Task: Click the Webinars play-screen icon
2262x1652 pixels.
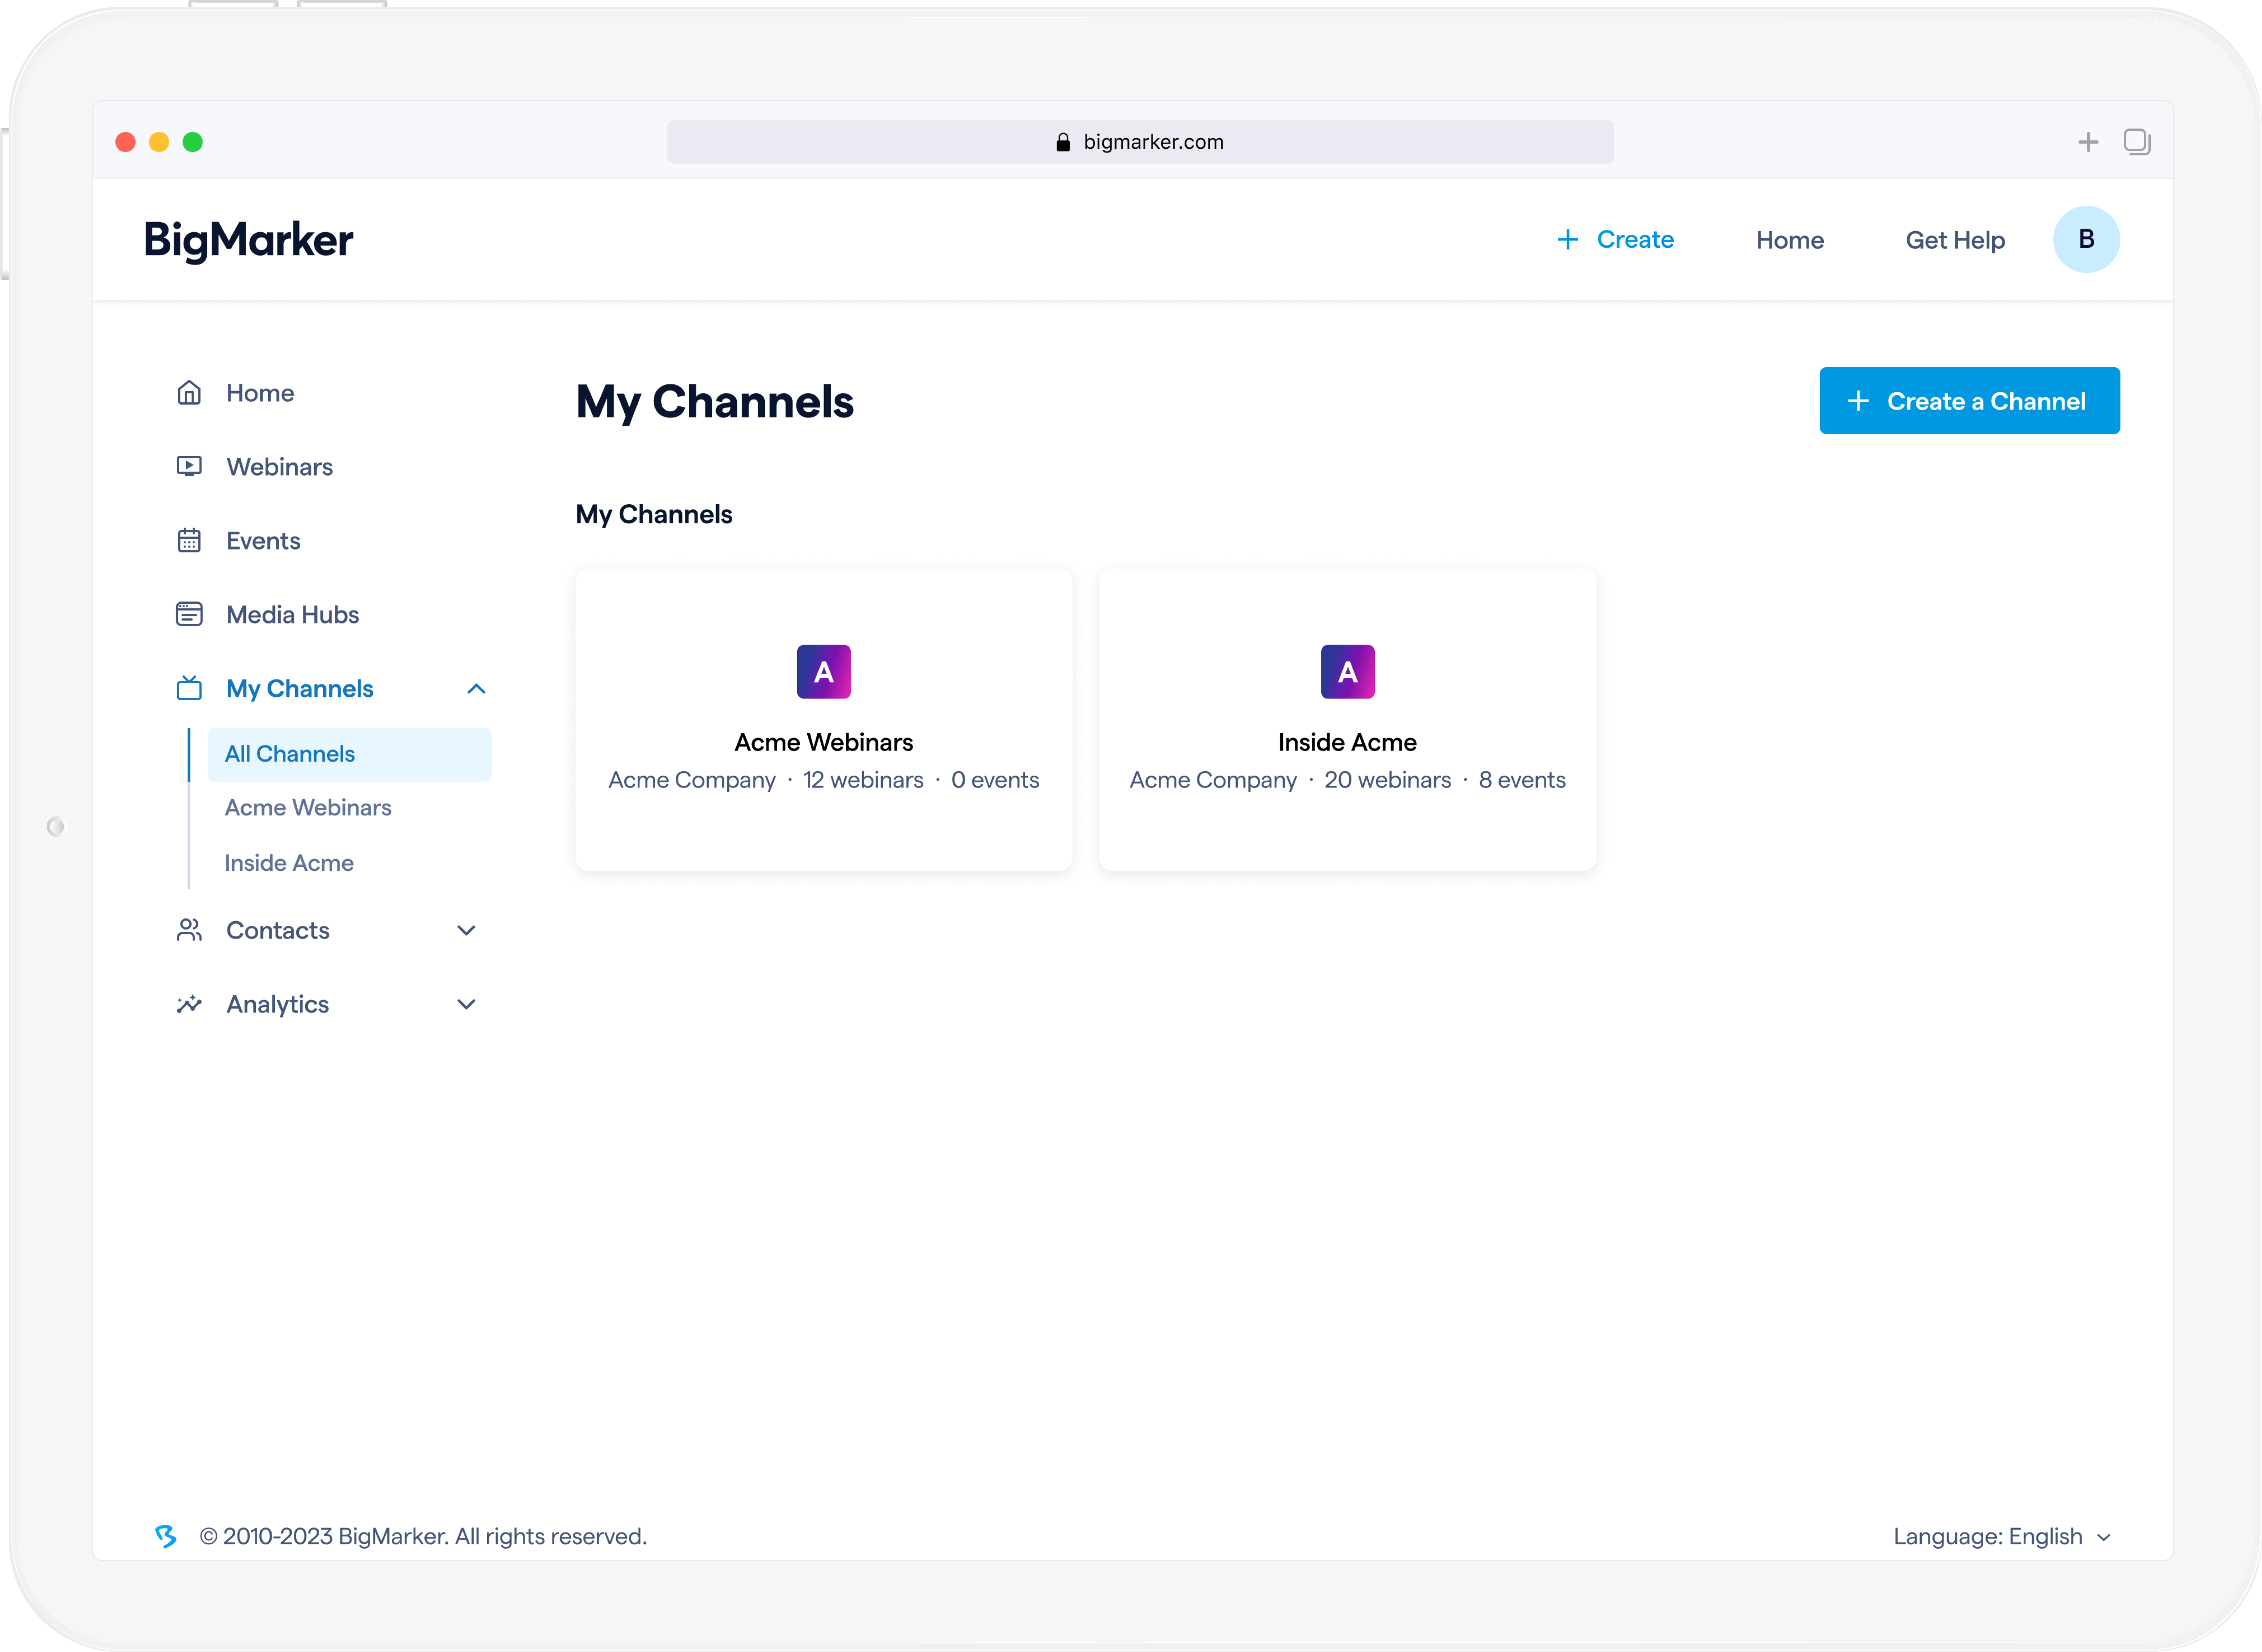Action: (x=189, y=466)
